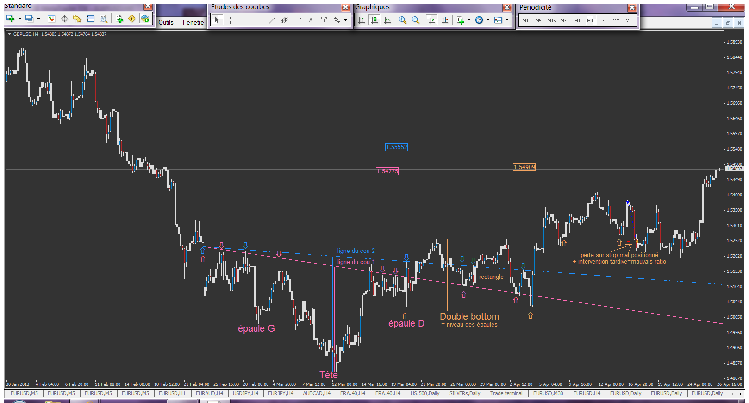Viewport: 749px width, 403px height.
Task: Switch chart to bar chart display
Action: tap(361, 20)
